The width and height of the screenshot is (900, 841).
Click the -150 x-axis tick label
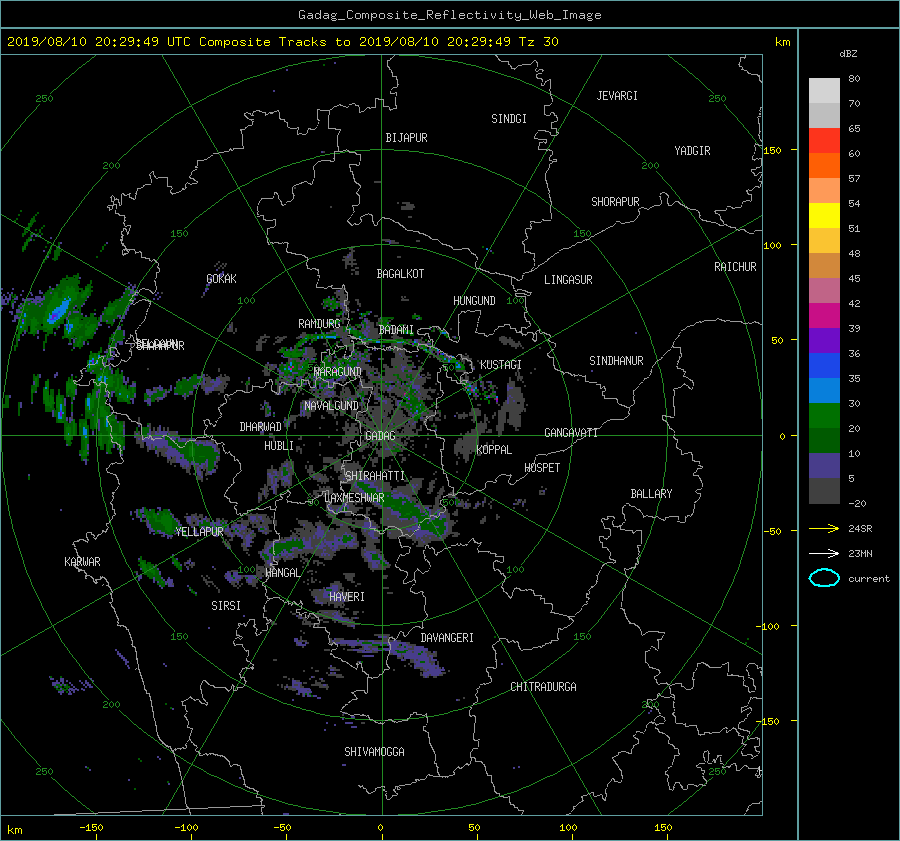click(x=91, y=828)
